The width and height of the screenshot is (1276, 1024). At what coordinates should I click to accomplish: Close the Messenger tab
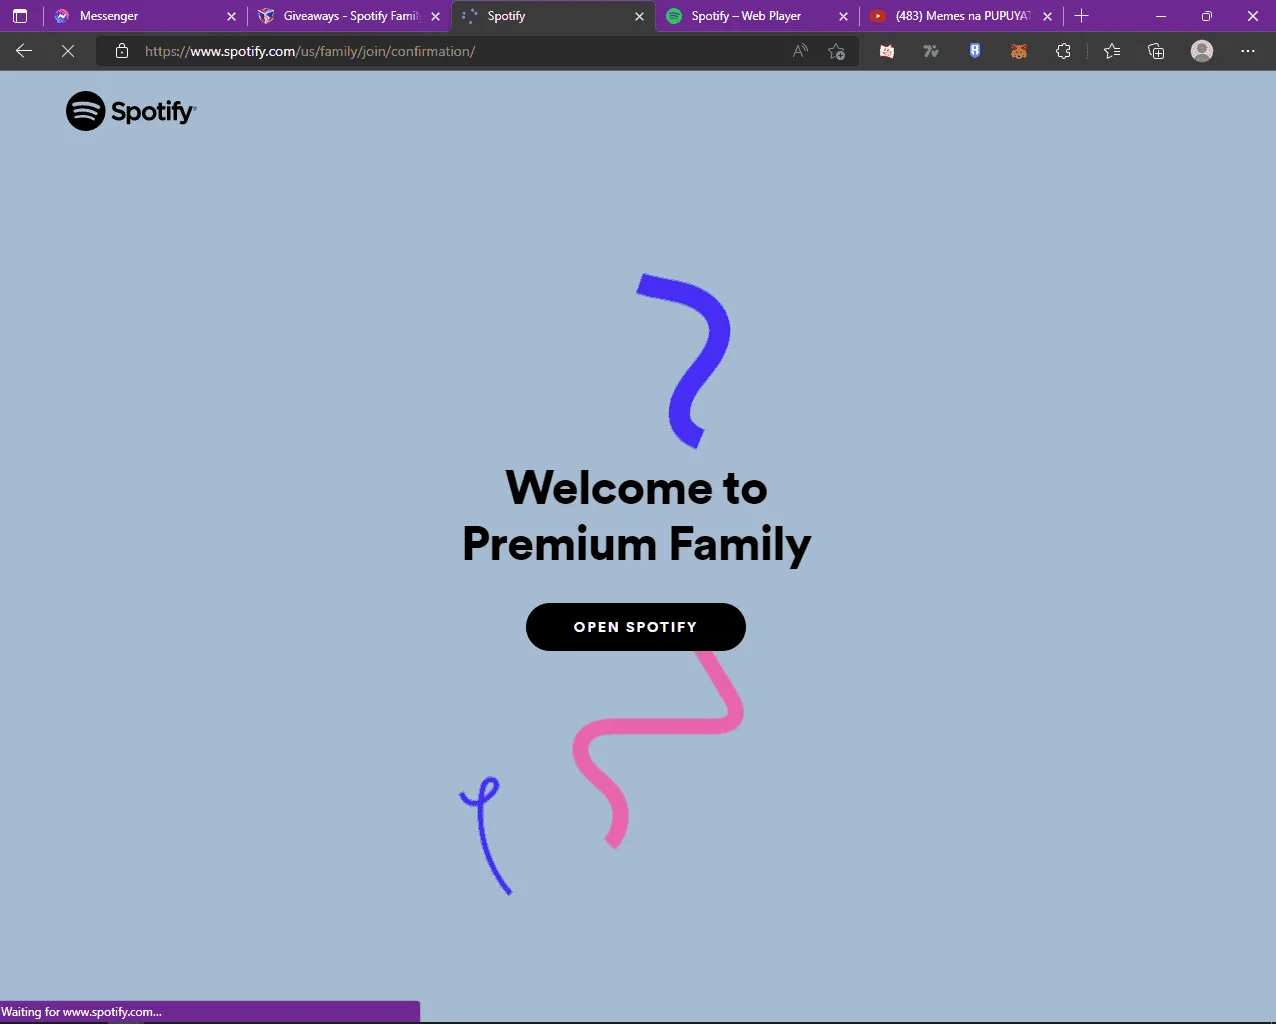[231, 16]
